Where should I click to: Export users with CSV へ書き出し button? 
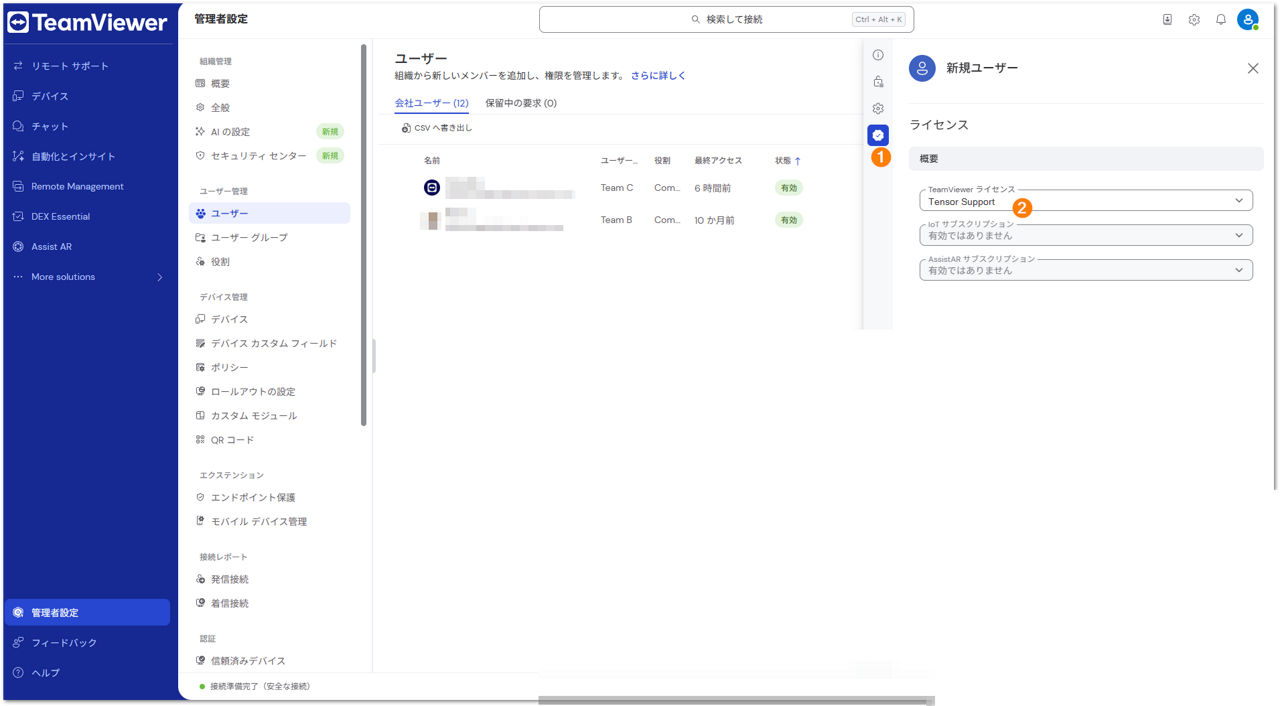[x=437, y=128]
